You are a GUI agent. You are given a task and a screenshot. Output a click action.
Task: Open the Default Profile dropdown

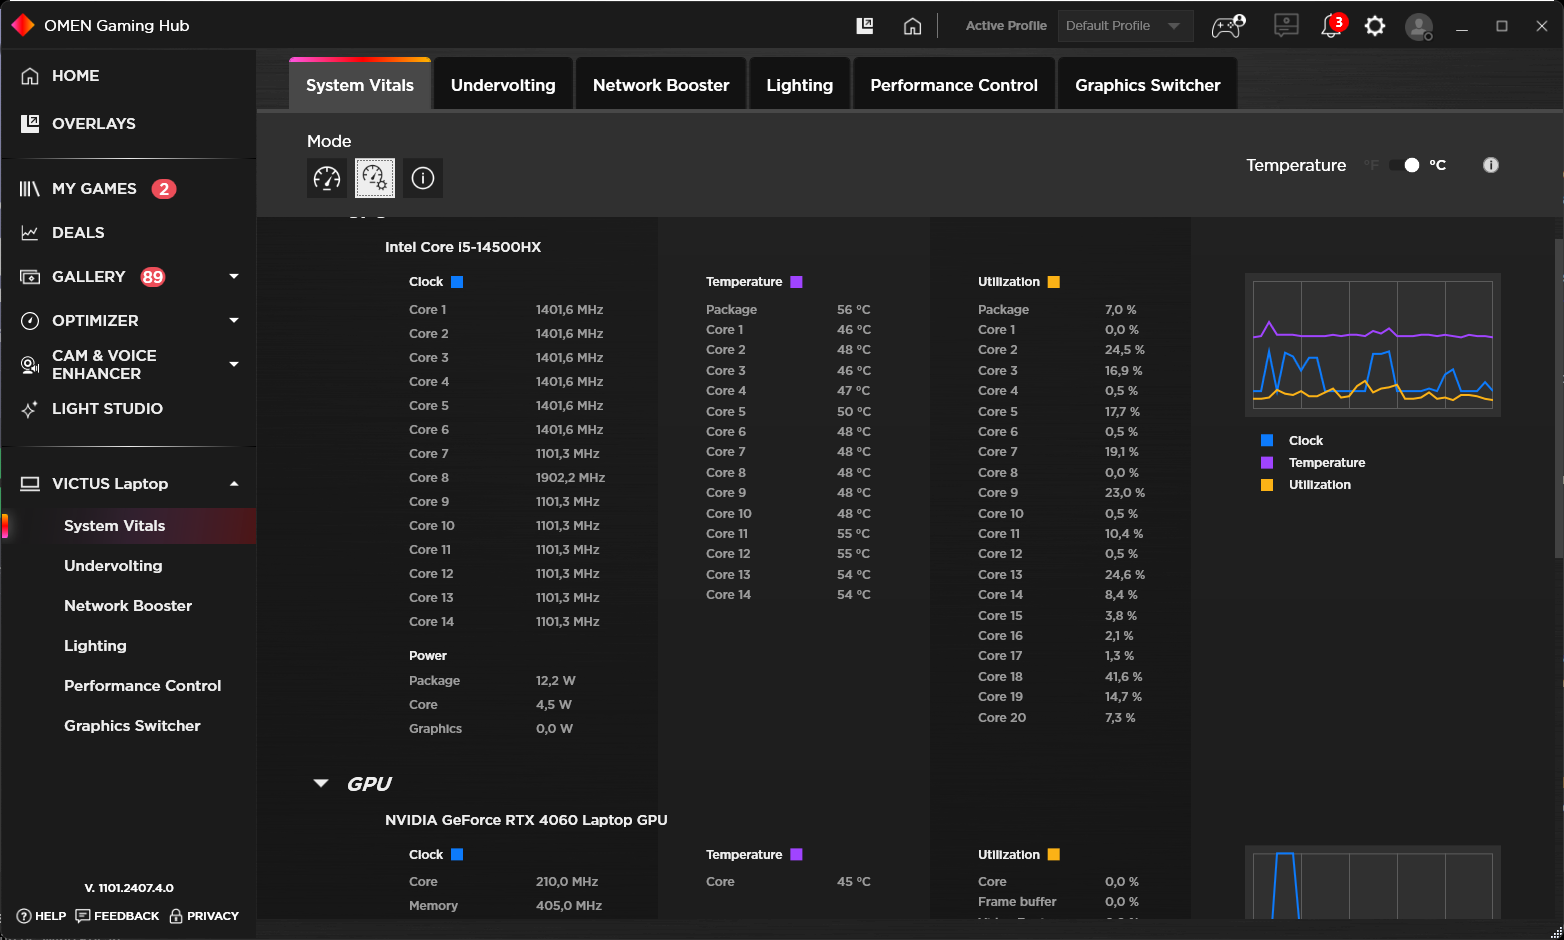(x=1125, y=26)
